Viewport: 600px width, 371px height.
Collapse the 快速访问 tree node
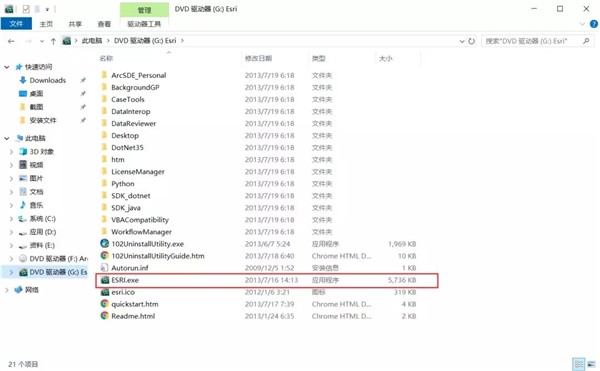click(x=7, y=67)
